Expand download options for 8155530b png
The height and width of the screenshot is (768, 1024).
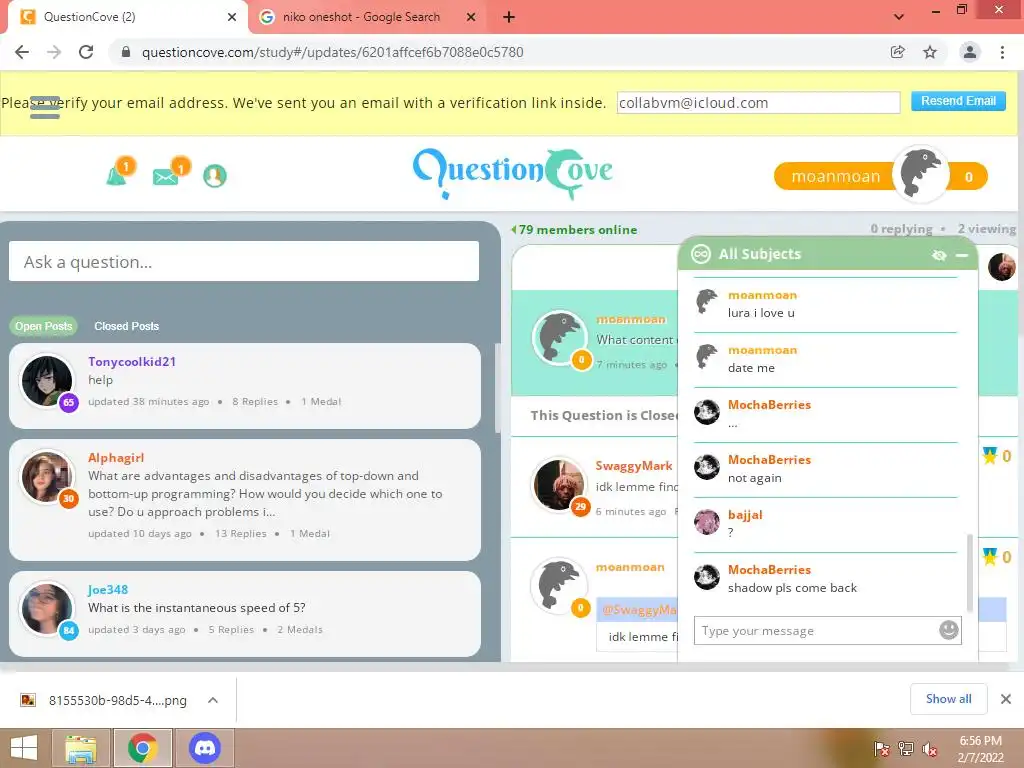213,700
